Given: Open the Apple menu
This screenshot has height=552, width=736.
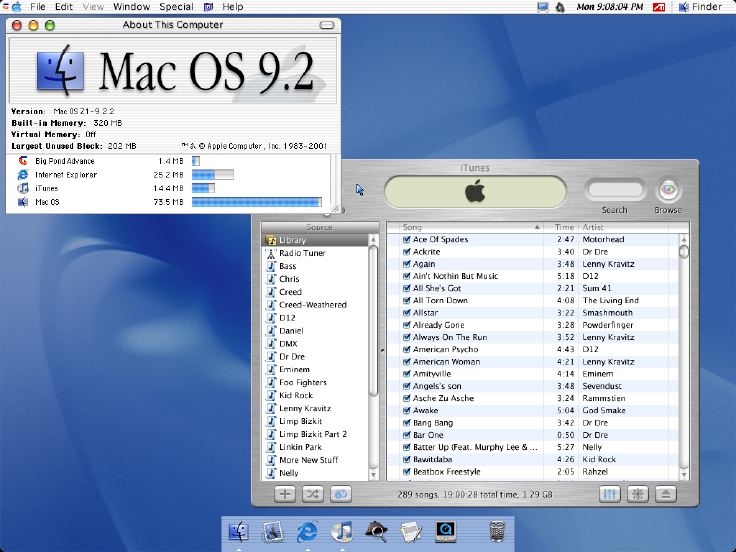Looking at the screenshot, I should pos(15,7).
